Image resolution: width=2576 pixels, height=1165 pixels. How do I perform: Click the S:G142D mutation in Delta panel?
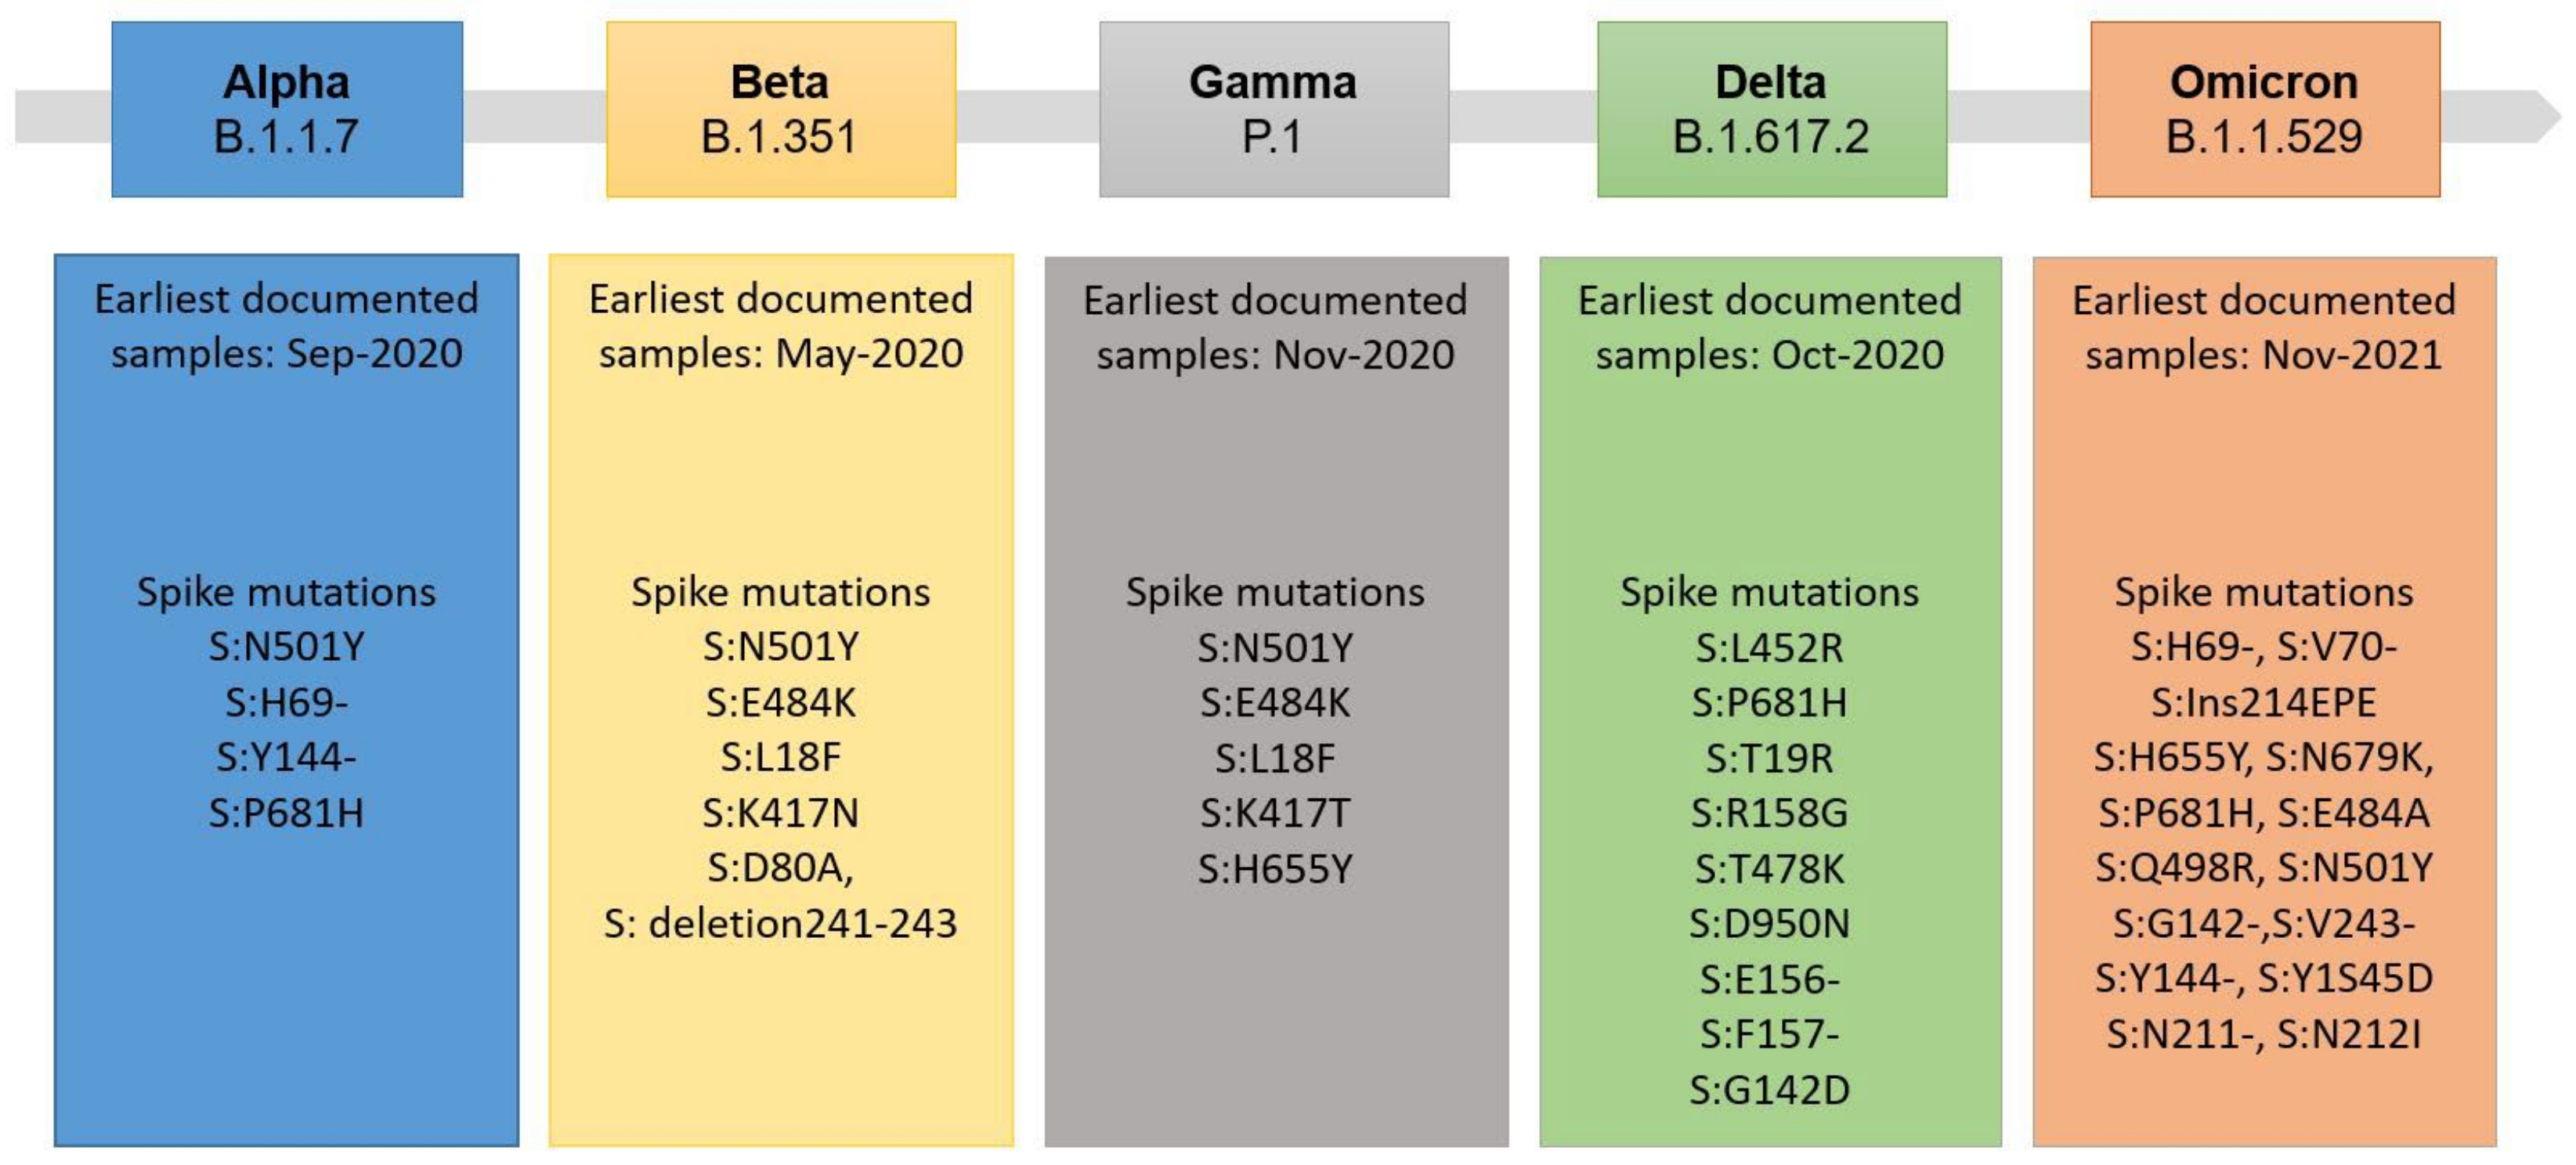[1769, 1089]
